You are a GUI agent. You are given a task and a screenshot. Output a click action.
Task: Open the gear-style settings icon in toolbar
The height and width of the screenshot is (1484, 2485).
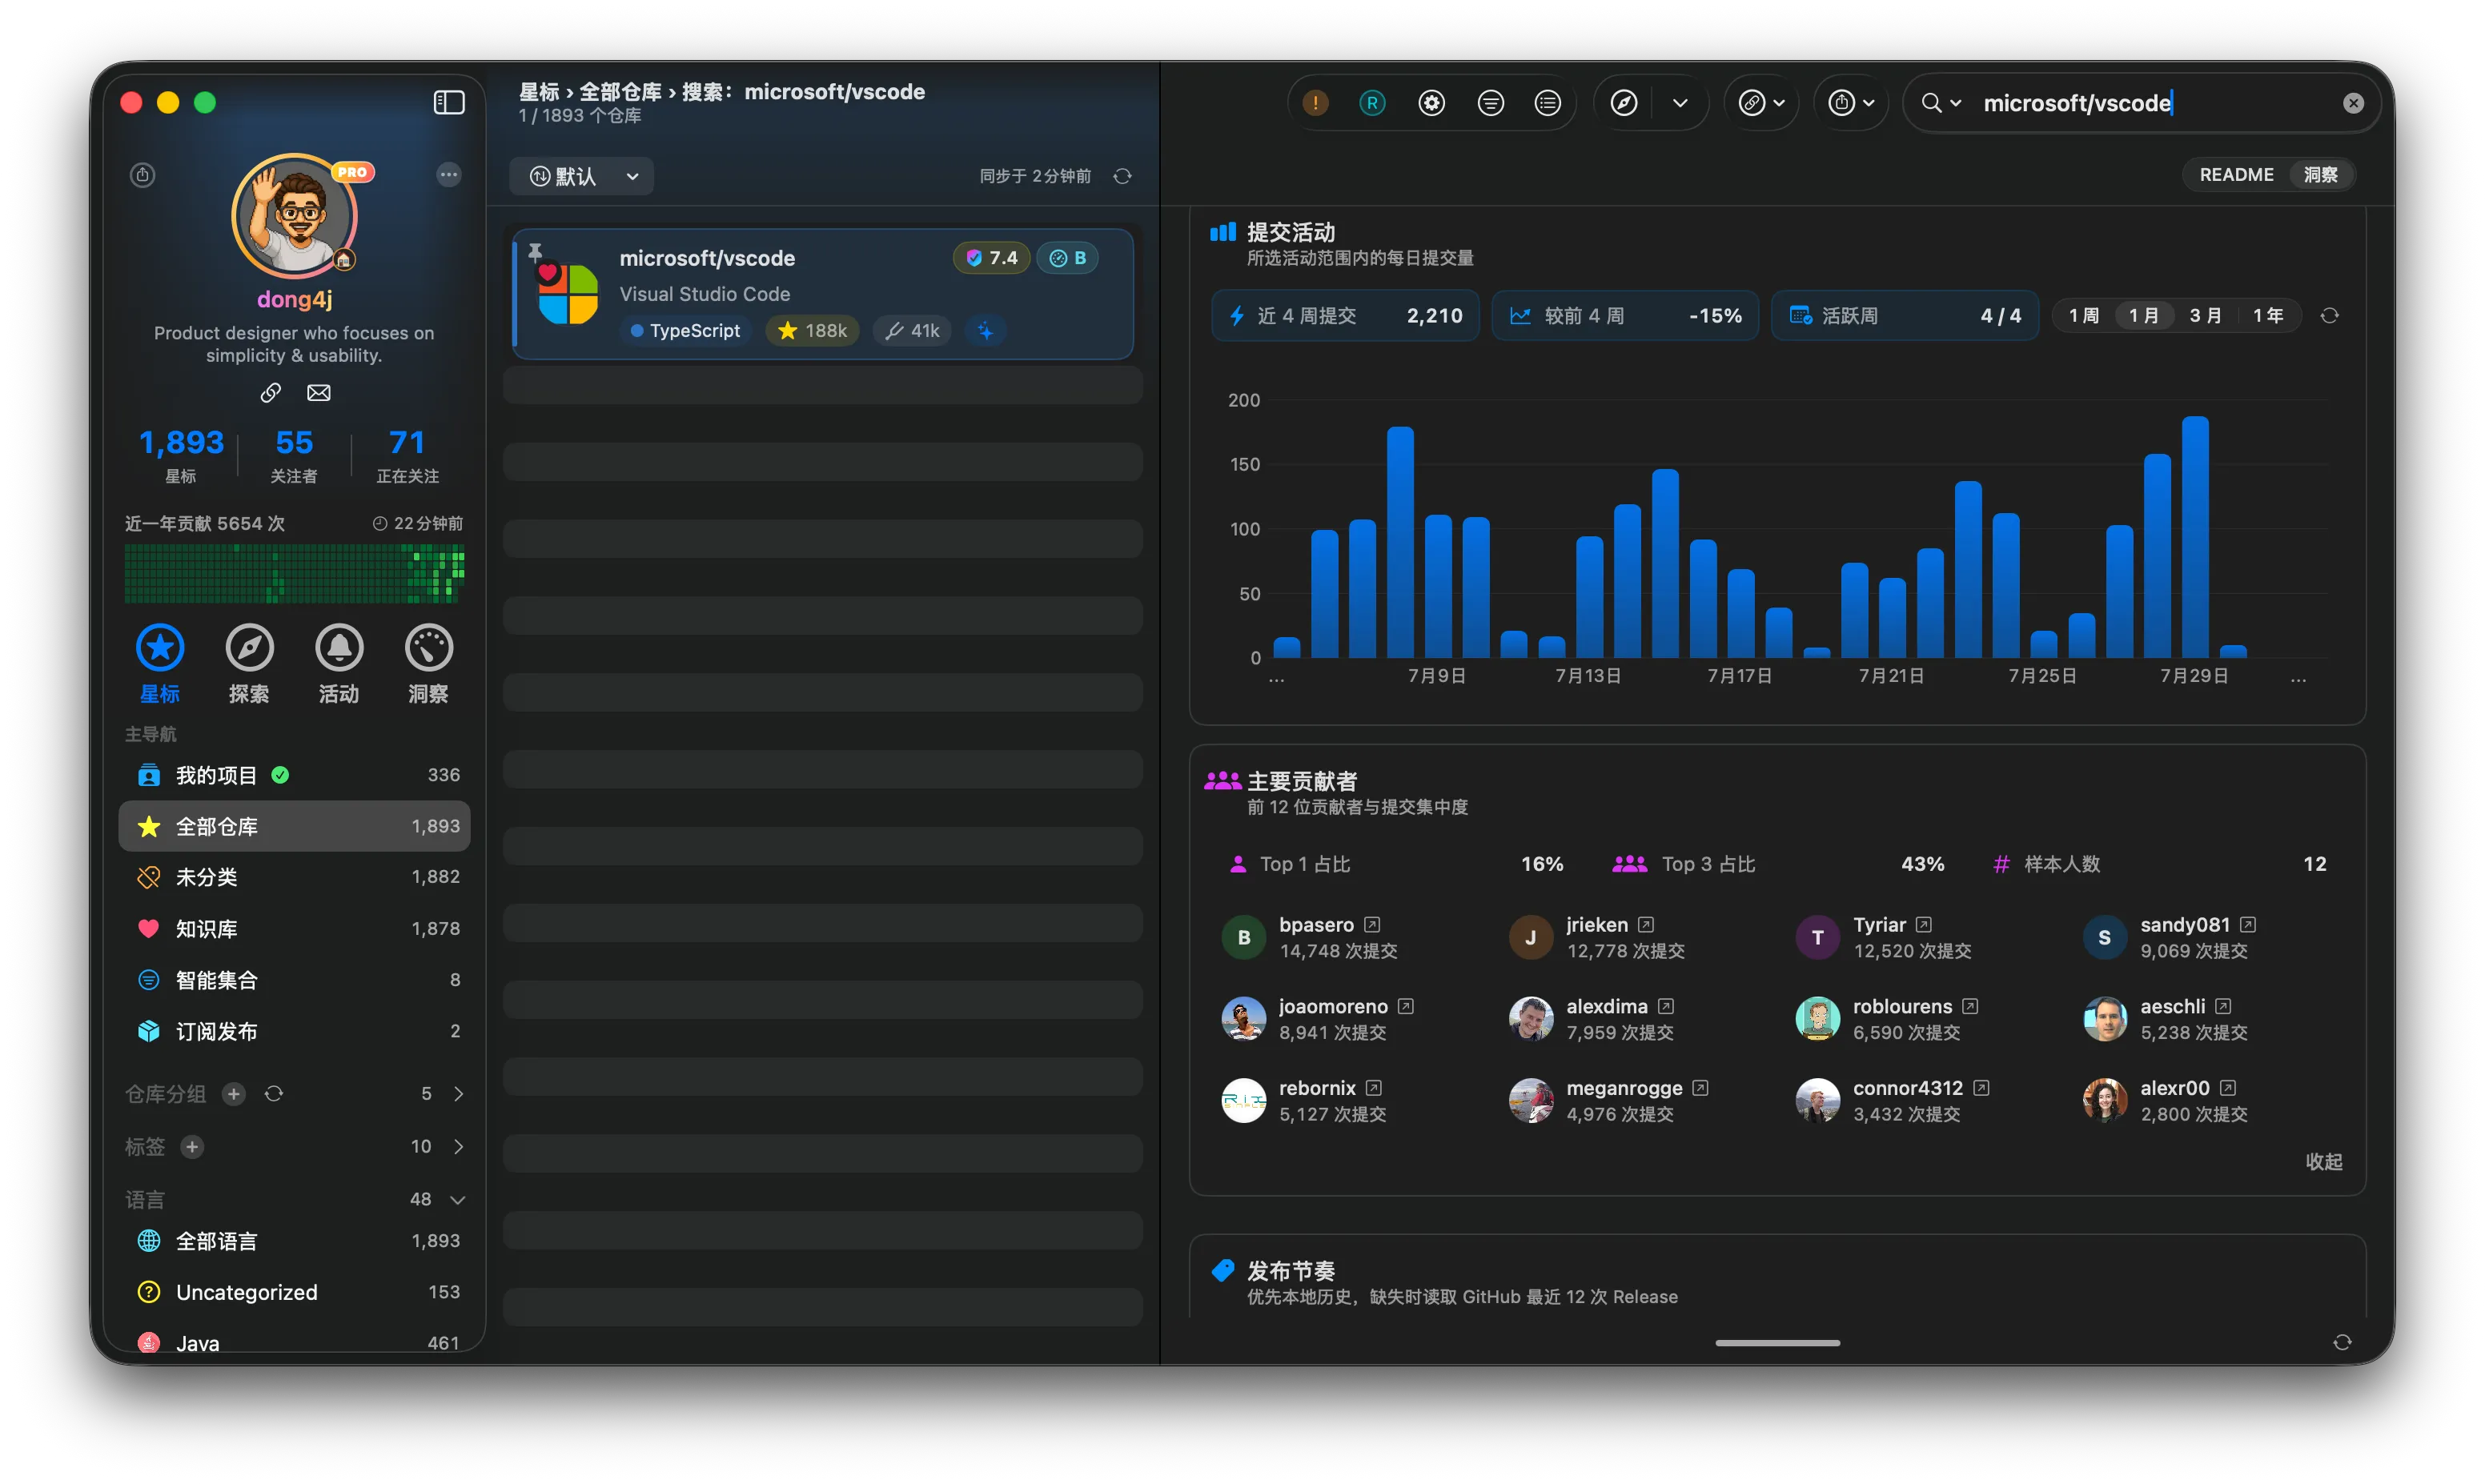(x=1431, y=103)
